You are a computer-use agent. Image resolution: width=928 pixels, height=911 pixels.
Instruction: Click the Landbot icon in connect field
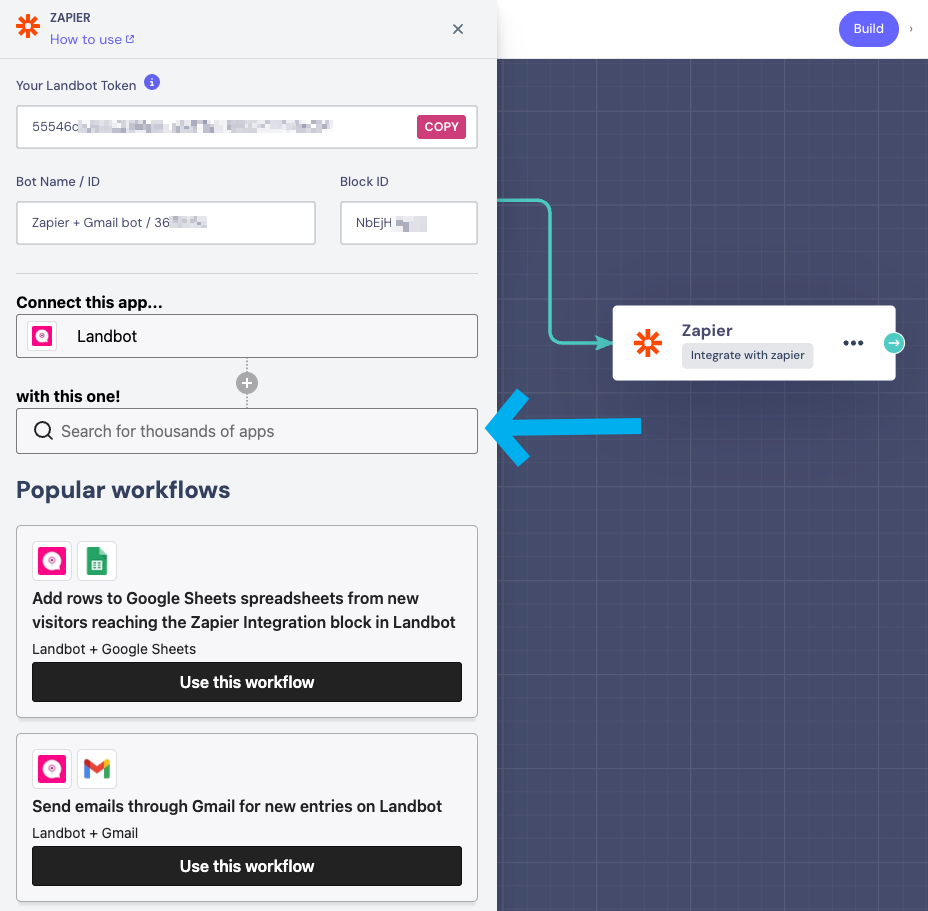(x=42, y=336)
